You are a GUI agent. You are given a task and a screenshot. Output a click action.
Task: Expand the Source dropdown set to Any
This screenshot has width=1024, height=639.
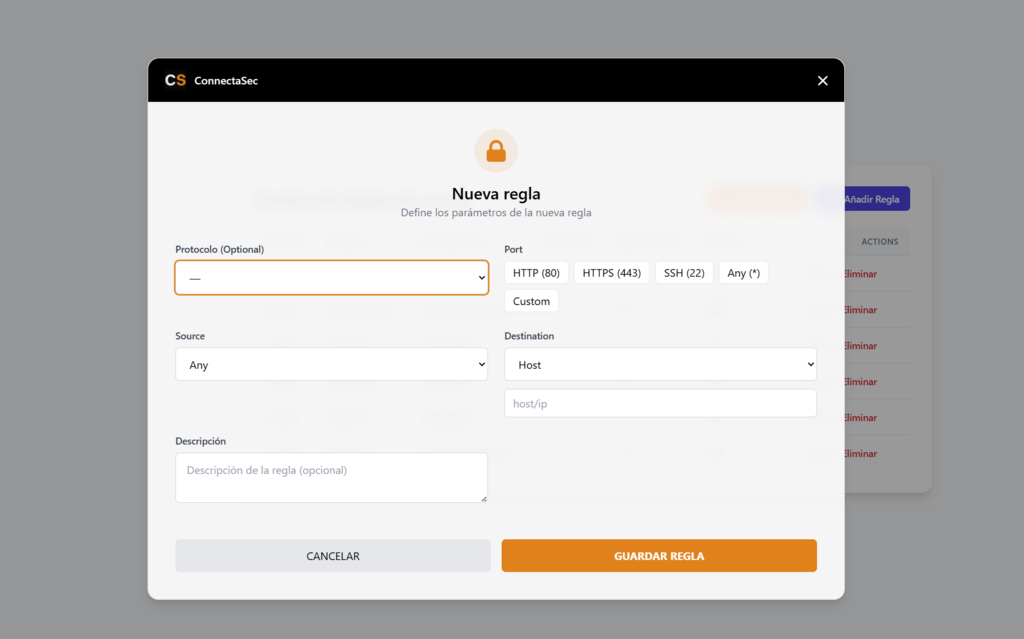tap(331, 365)
